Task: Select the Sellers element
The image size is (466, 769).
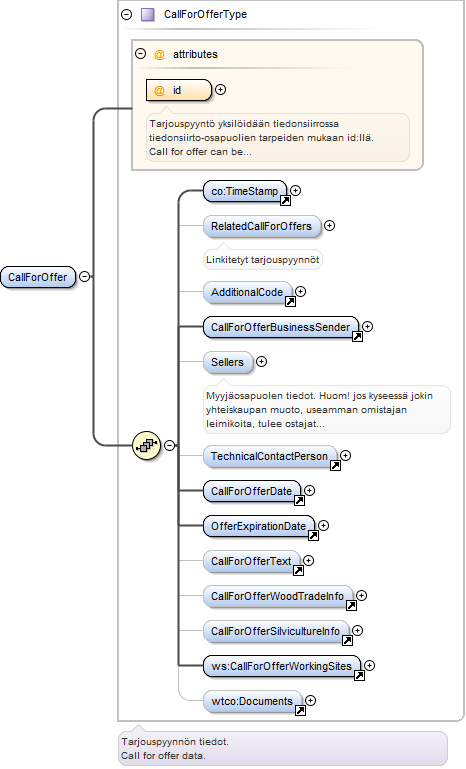Action: tap(228, 362)
